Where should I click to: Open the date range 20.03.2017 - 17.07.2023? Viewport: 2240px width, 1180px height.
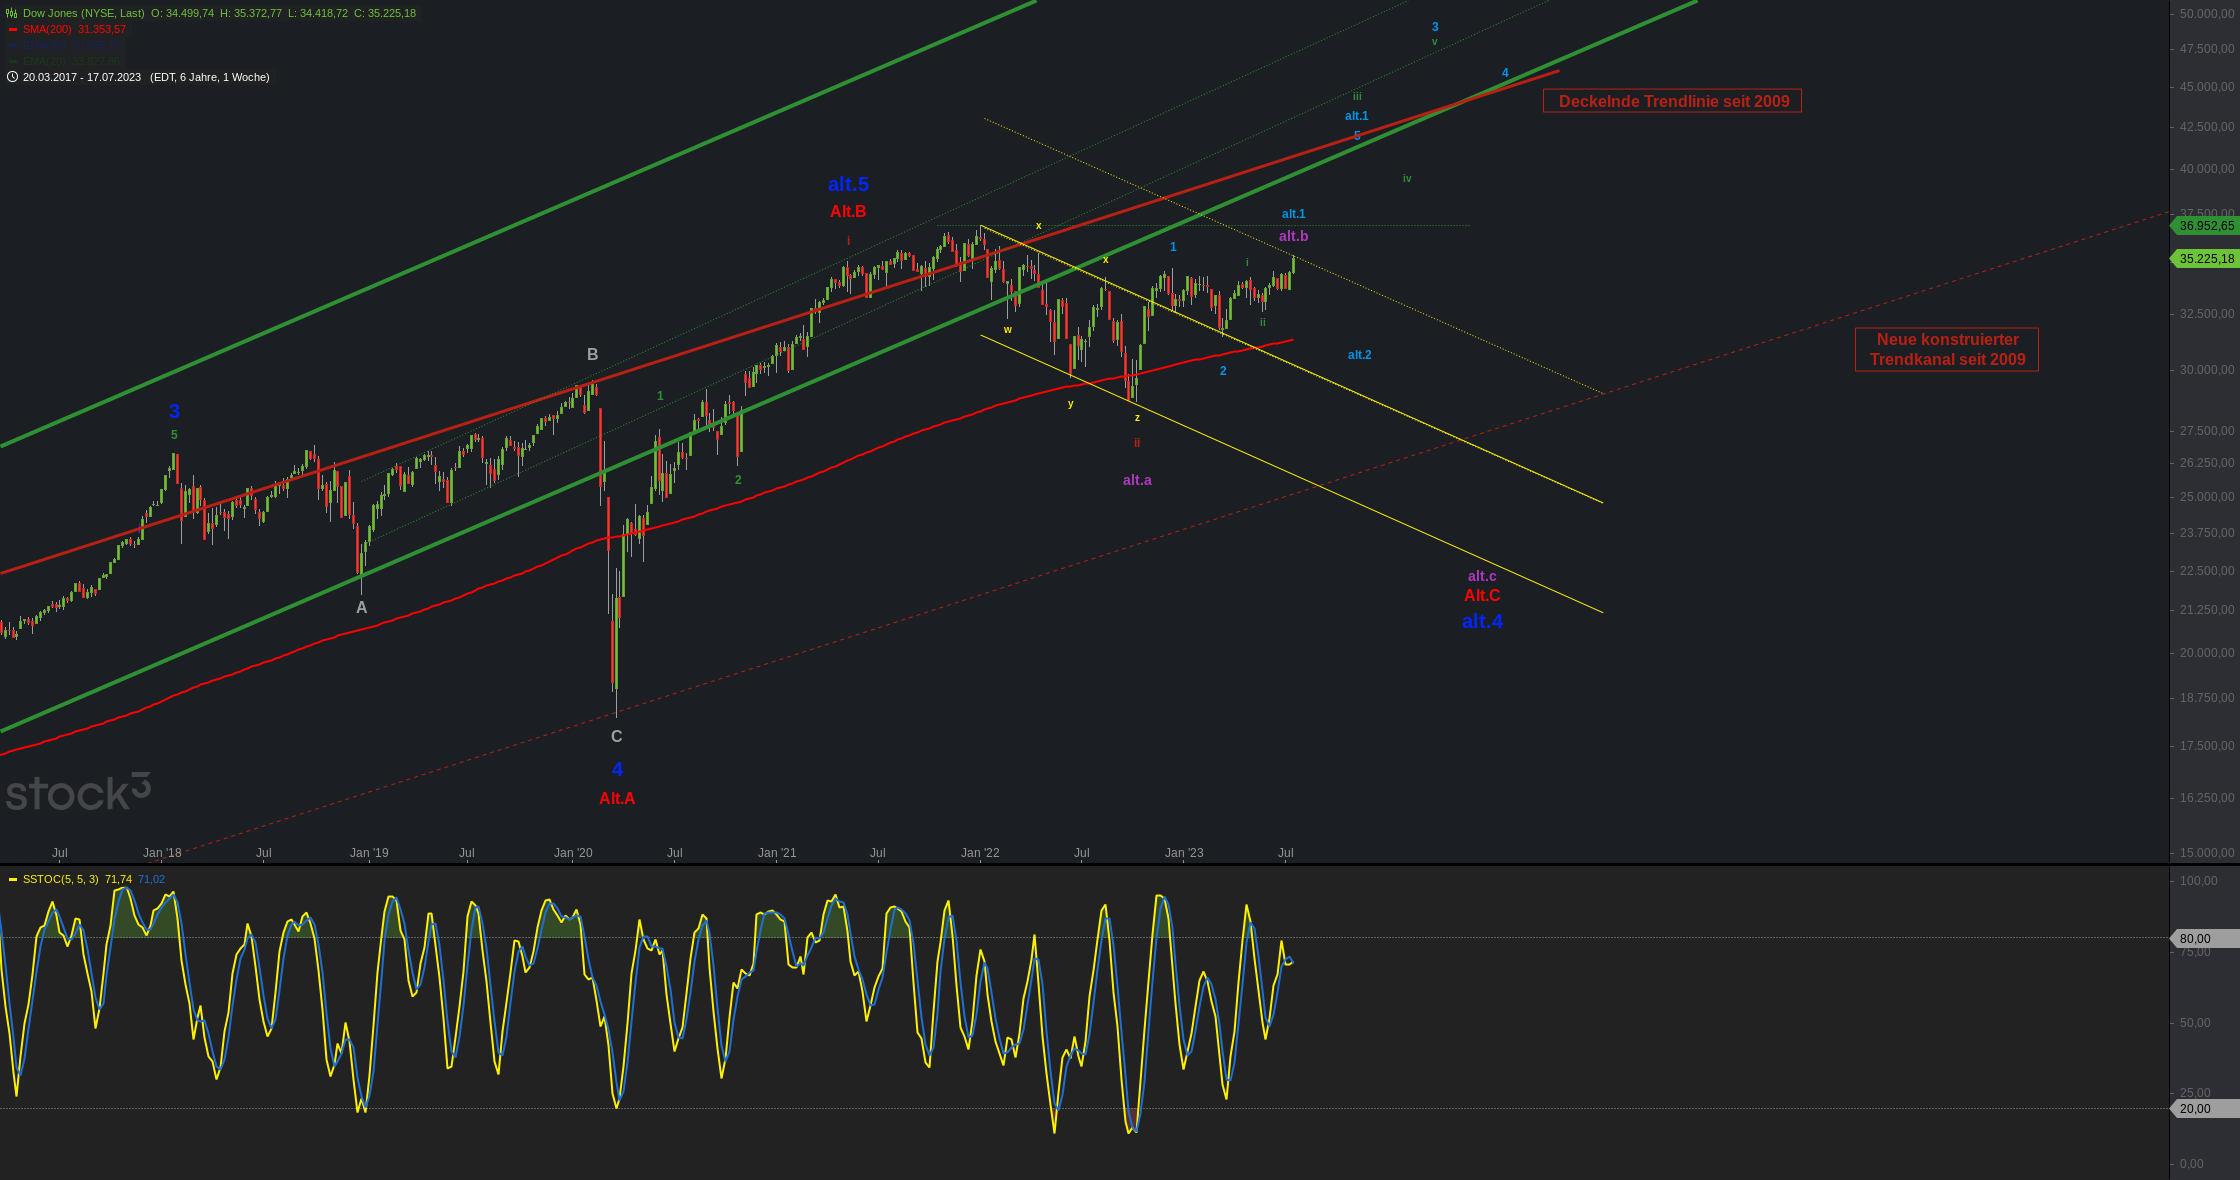point(82,77)
